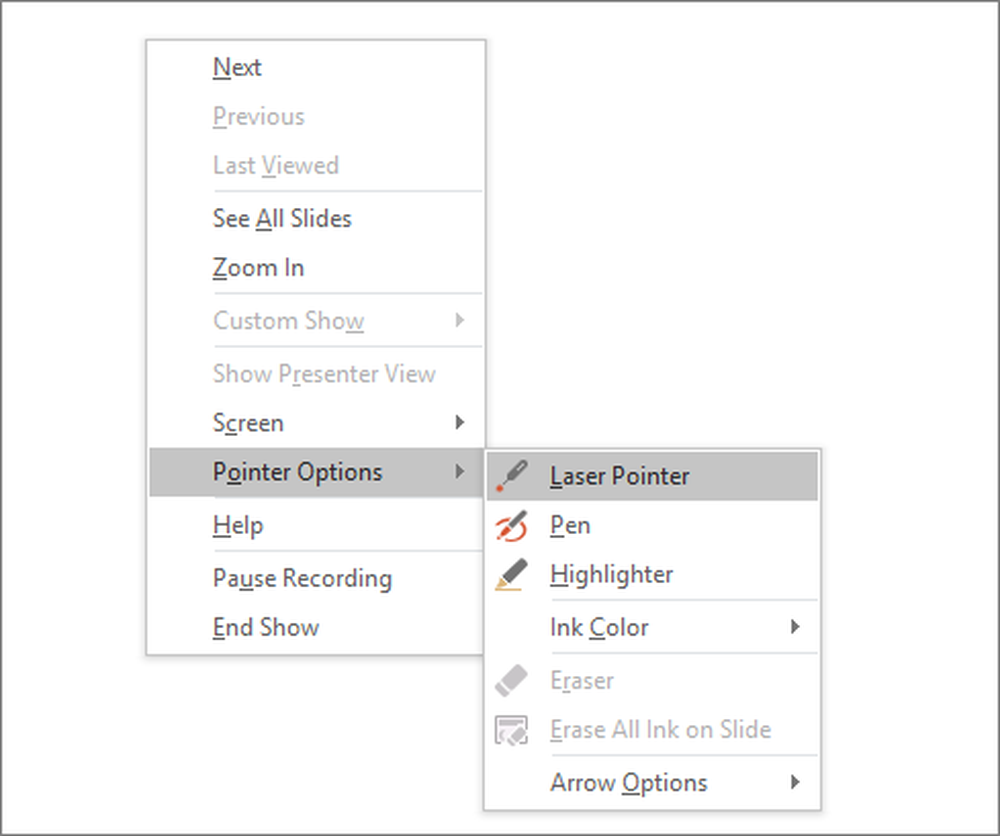Click the Previous menu entry

click(x=258, y=116)
